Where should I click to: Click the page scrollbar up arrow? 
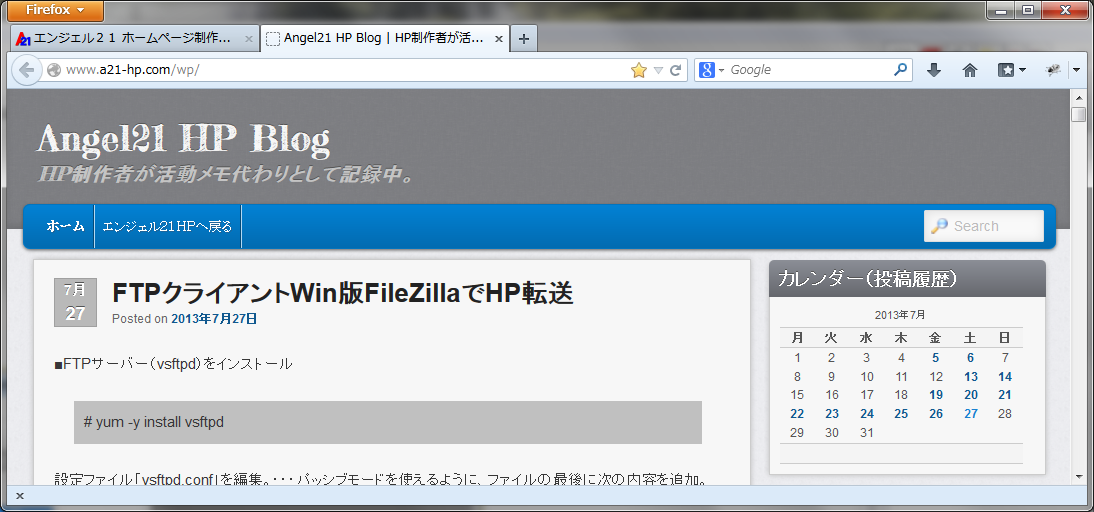point(1079,96)
